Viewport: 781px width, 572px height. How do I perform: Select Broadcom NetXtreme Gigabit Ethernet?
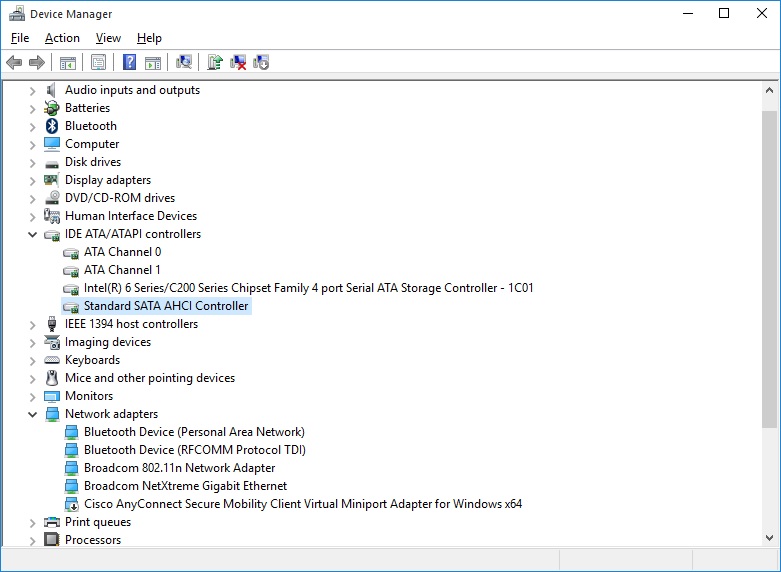(x=185, y=486)
